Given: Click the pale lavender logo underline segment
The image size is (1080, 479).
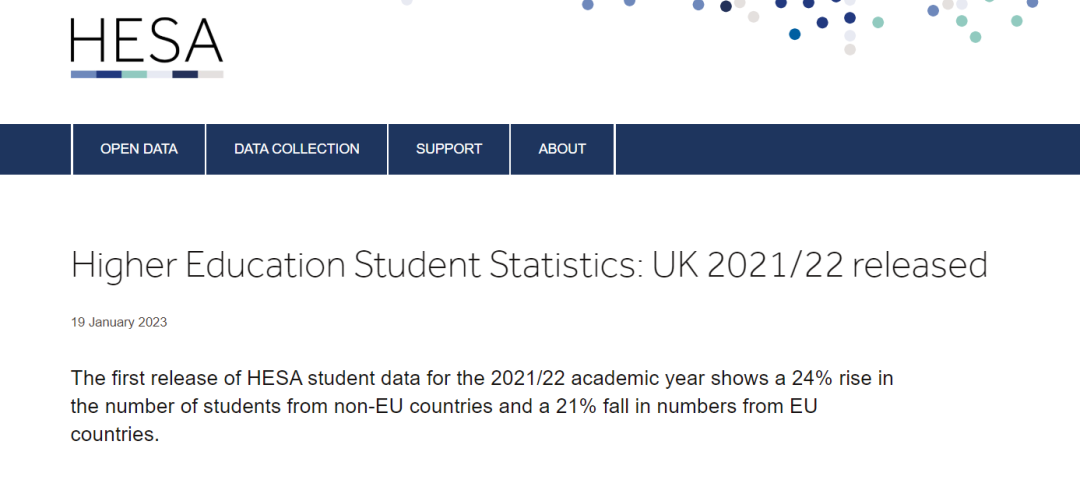Looking at the screenshot, I should (x=160, y=74).
